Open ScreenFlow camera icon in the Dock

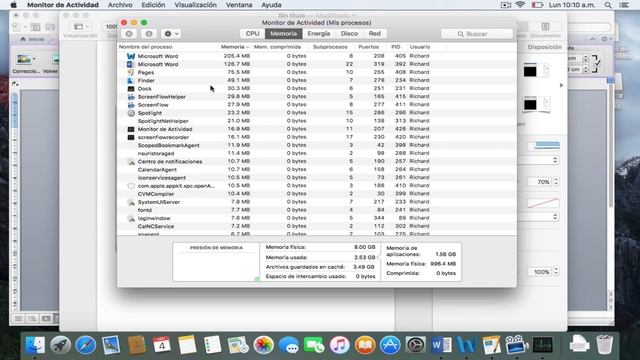[x=517, y=345]
